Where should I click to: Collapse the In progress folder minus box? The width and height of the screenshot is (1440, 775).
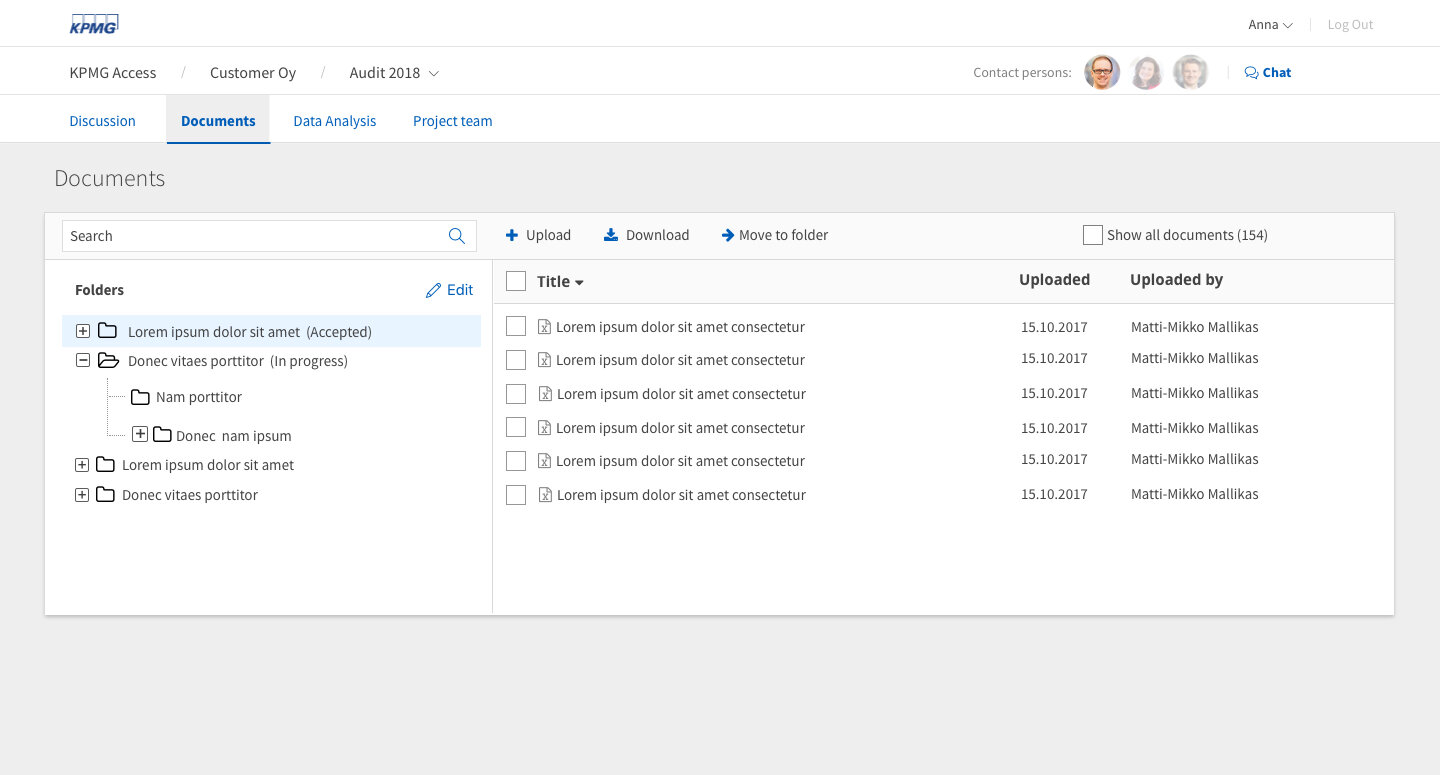click(x=83, y=360)
